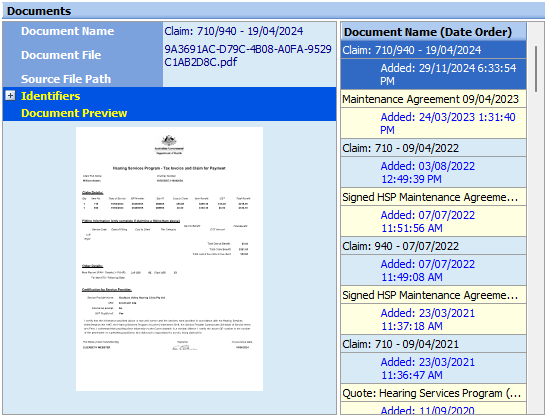Click Added: 07/07/2022 11:51:56 AM row
The width and height of the screenshot is (547, 417).
point(434,221)
